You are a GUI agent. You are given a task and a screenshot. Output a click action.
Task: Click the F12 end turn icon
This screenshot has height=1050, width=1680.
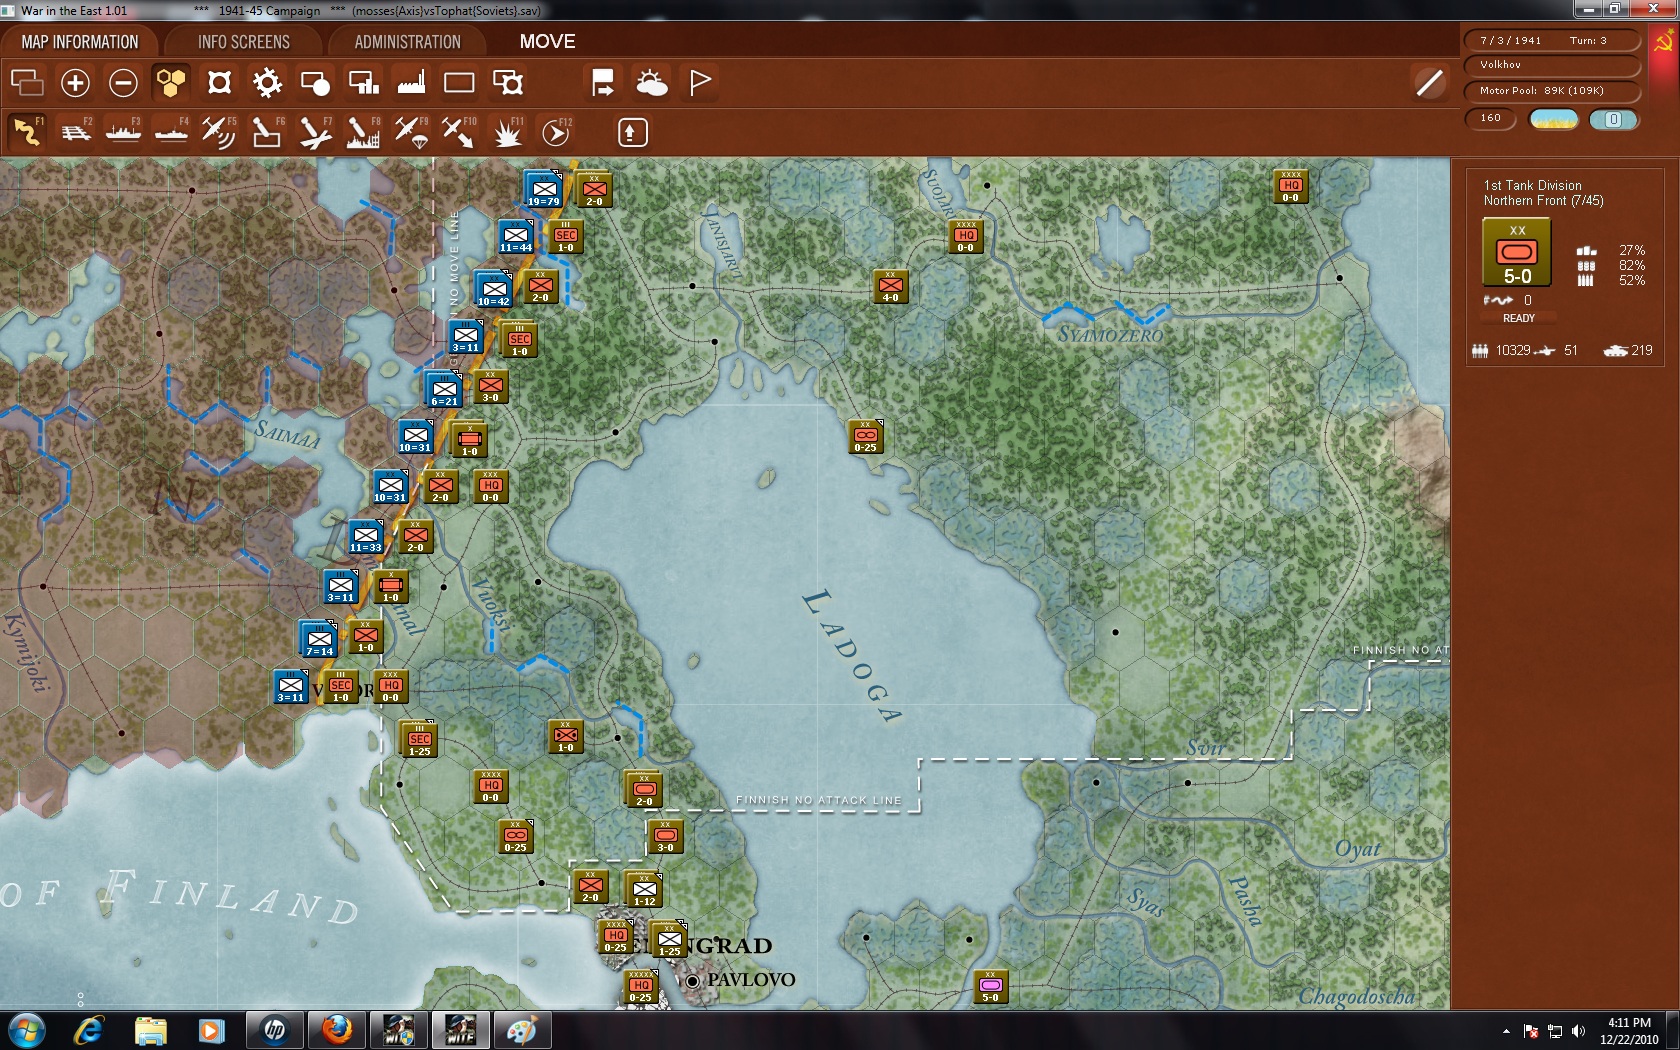point(556,132)
